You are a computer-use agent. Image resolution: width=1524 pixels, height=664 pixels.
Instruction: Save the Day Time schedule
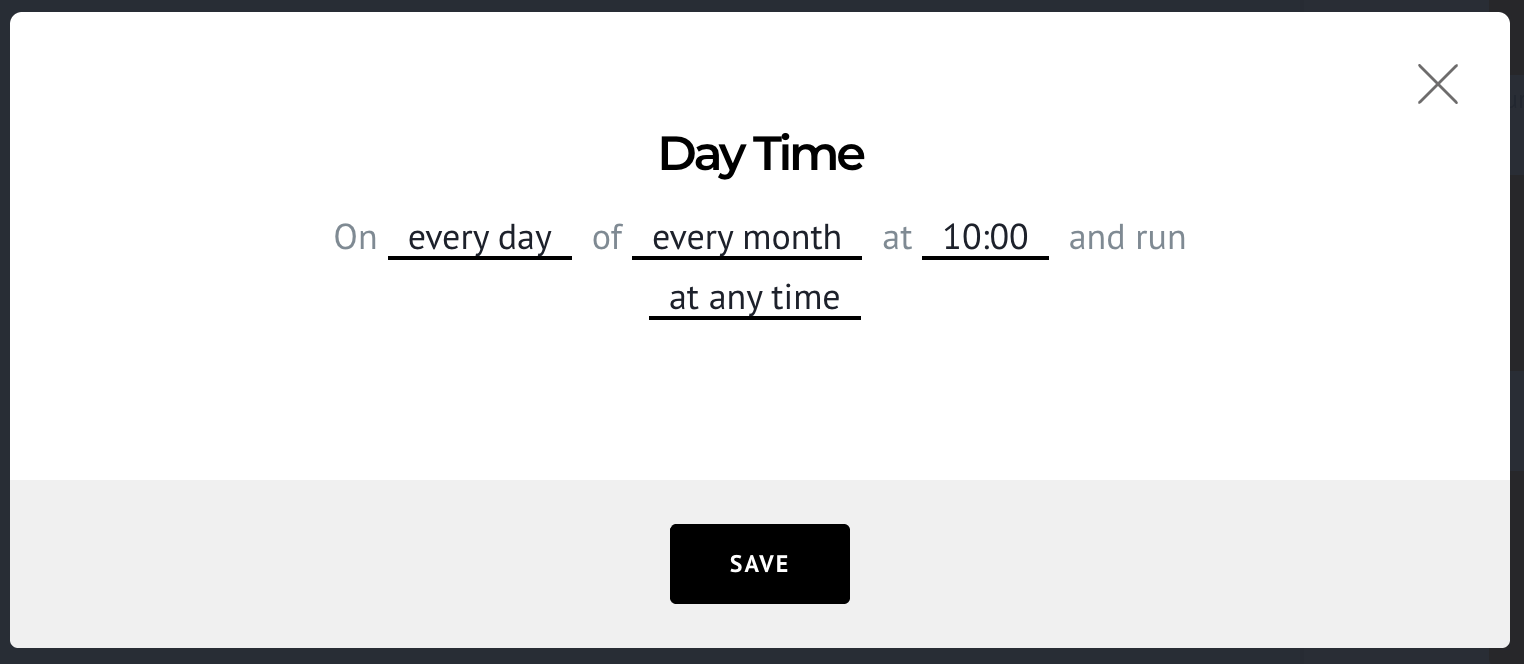[x=759, y=564]
